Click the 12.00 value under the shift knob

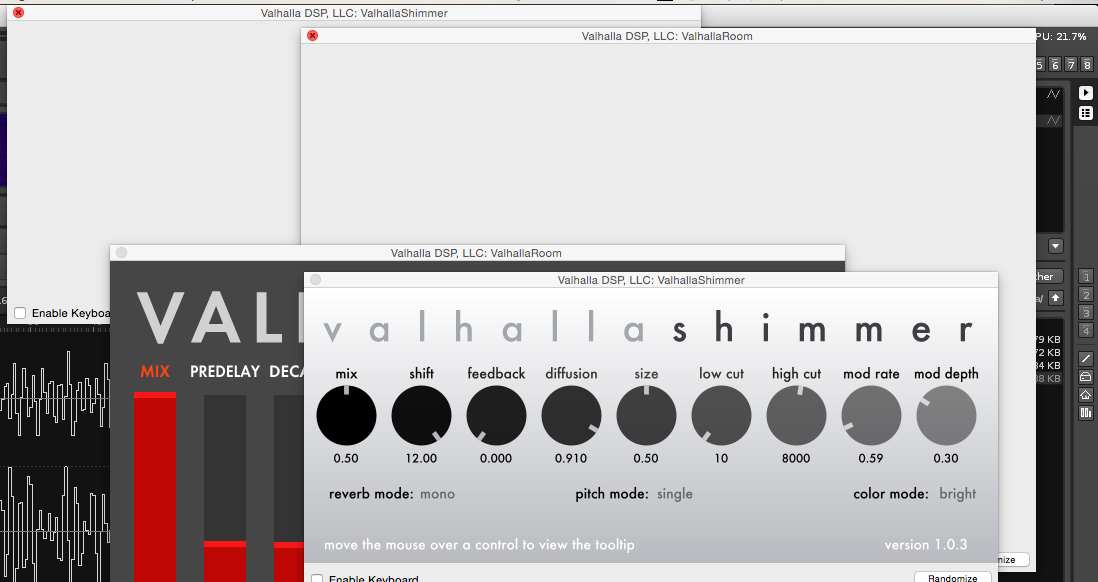click(421, 458)
